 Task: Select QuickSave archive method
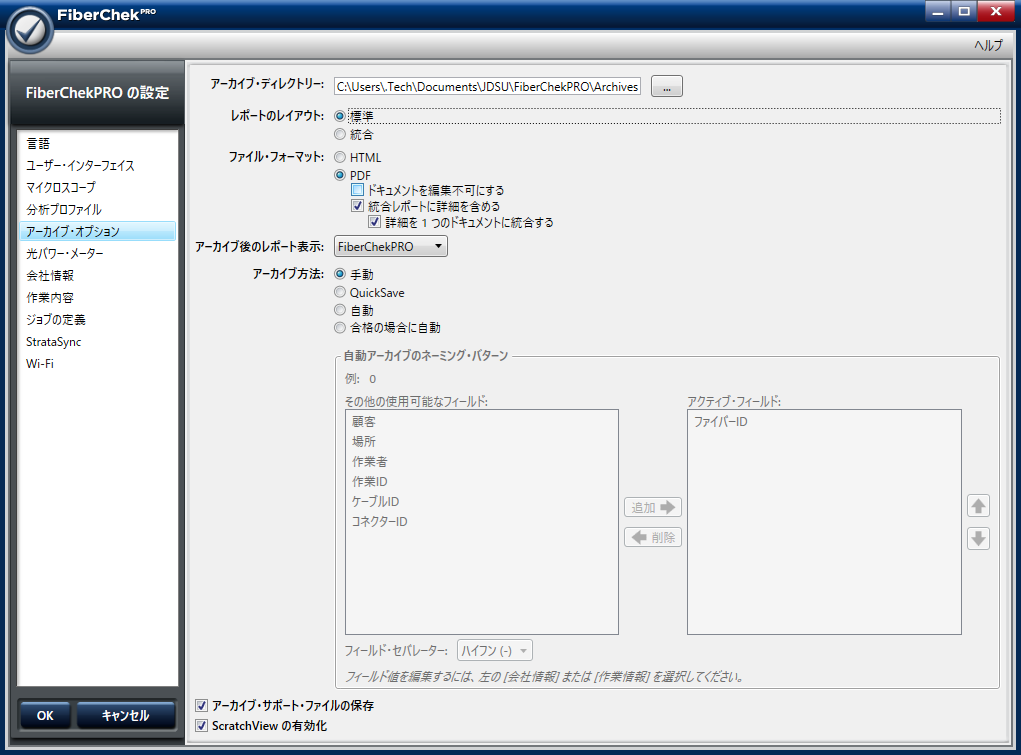(340, 292)
